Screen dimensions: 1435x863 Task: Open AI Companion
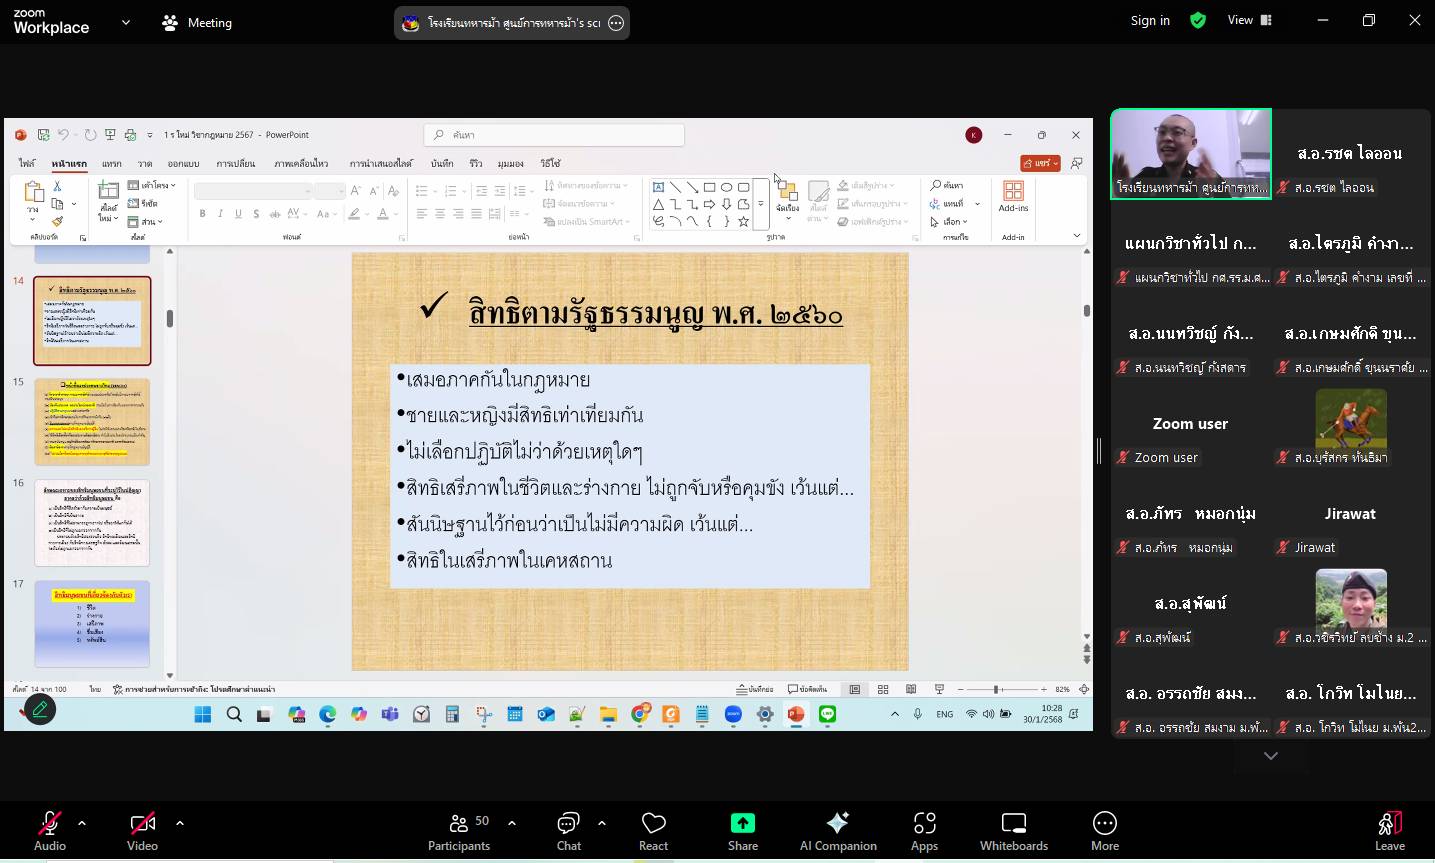pyautogui.click(x=838, y=831)
